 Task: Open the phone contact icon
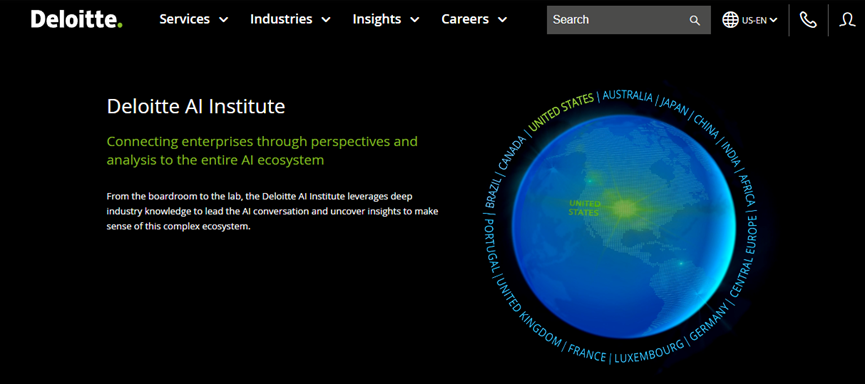click(x=808, y=20)
